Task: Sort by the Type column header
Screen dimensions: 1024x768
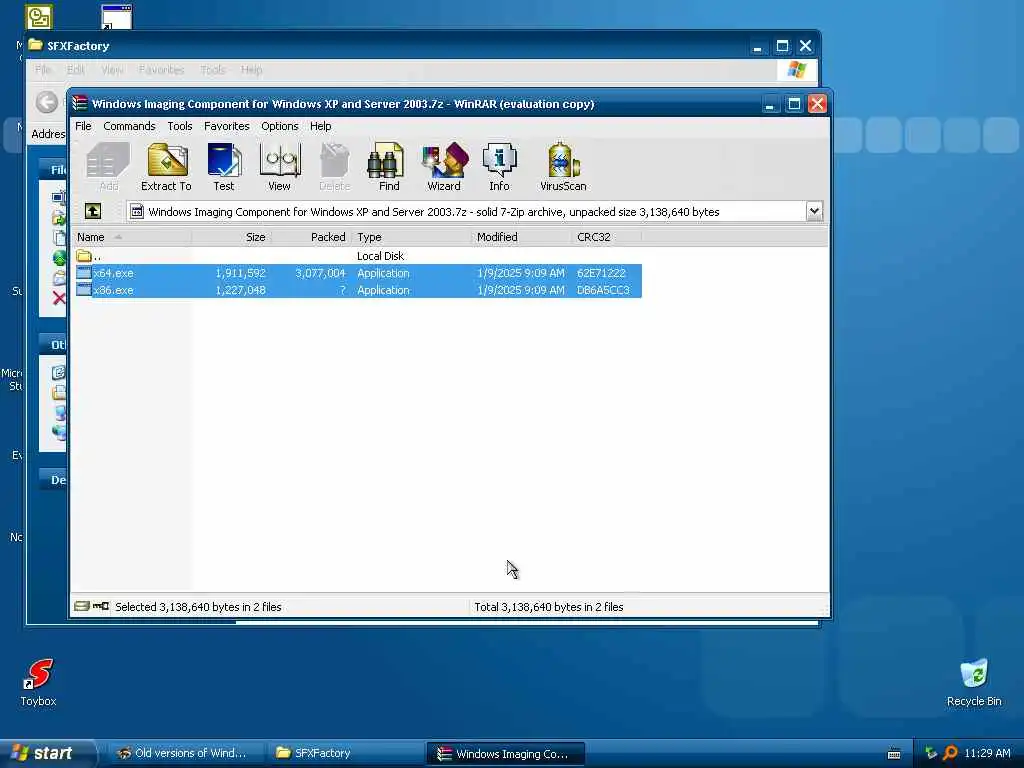Action: pyautogui.click(x=411, y=237)
